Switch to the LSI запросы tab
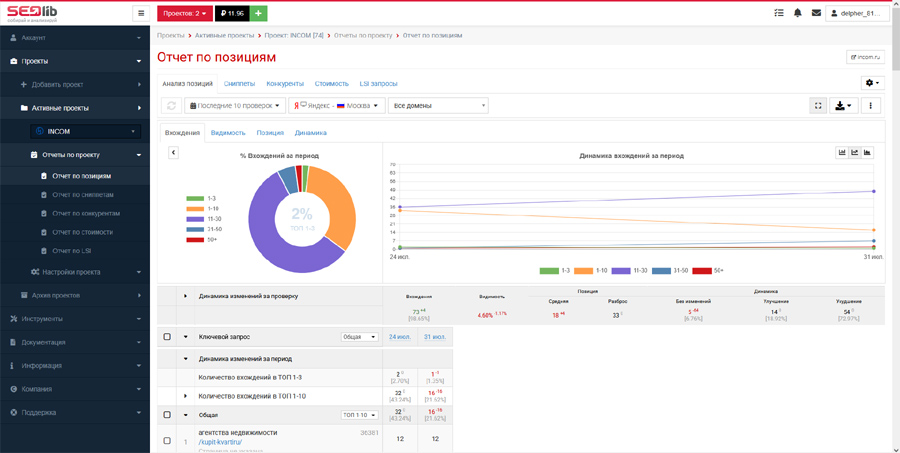The image size is (900, 453). (378, 84)
